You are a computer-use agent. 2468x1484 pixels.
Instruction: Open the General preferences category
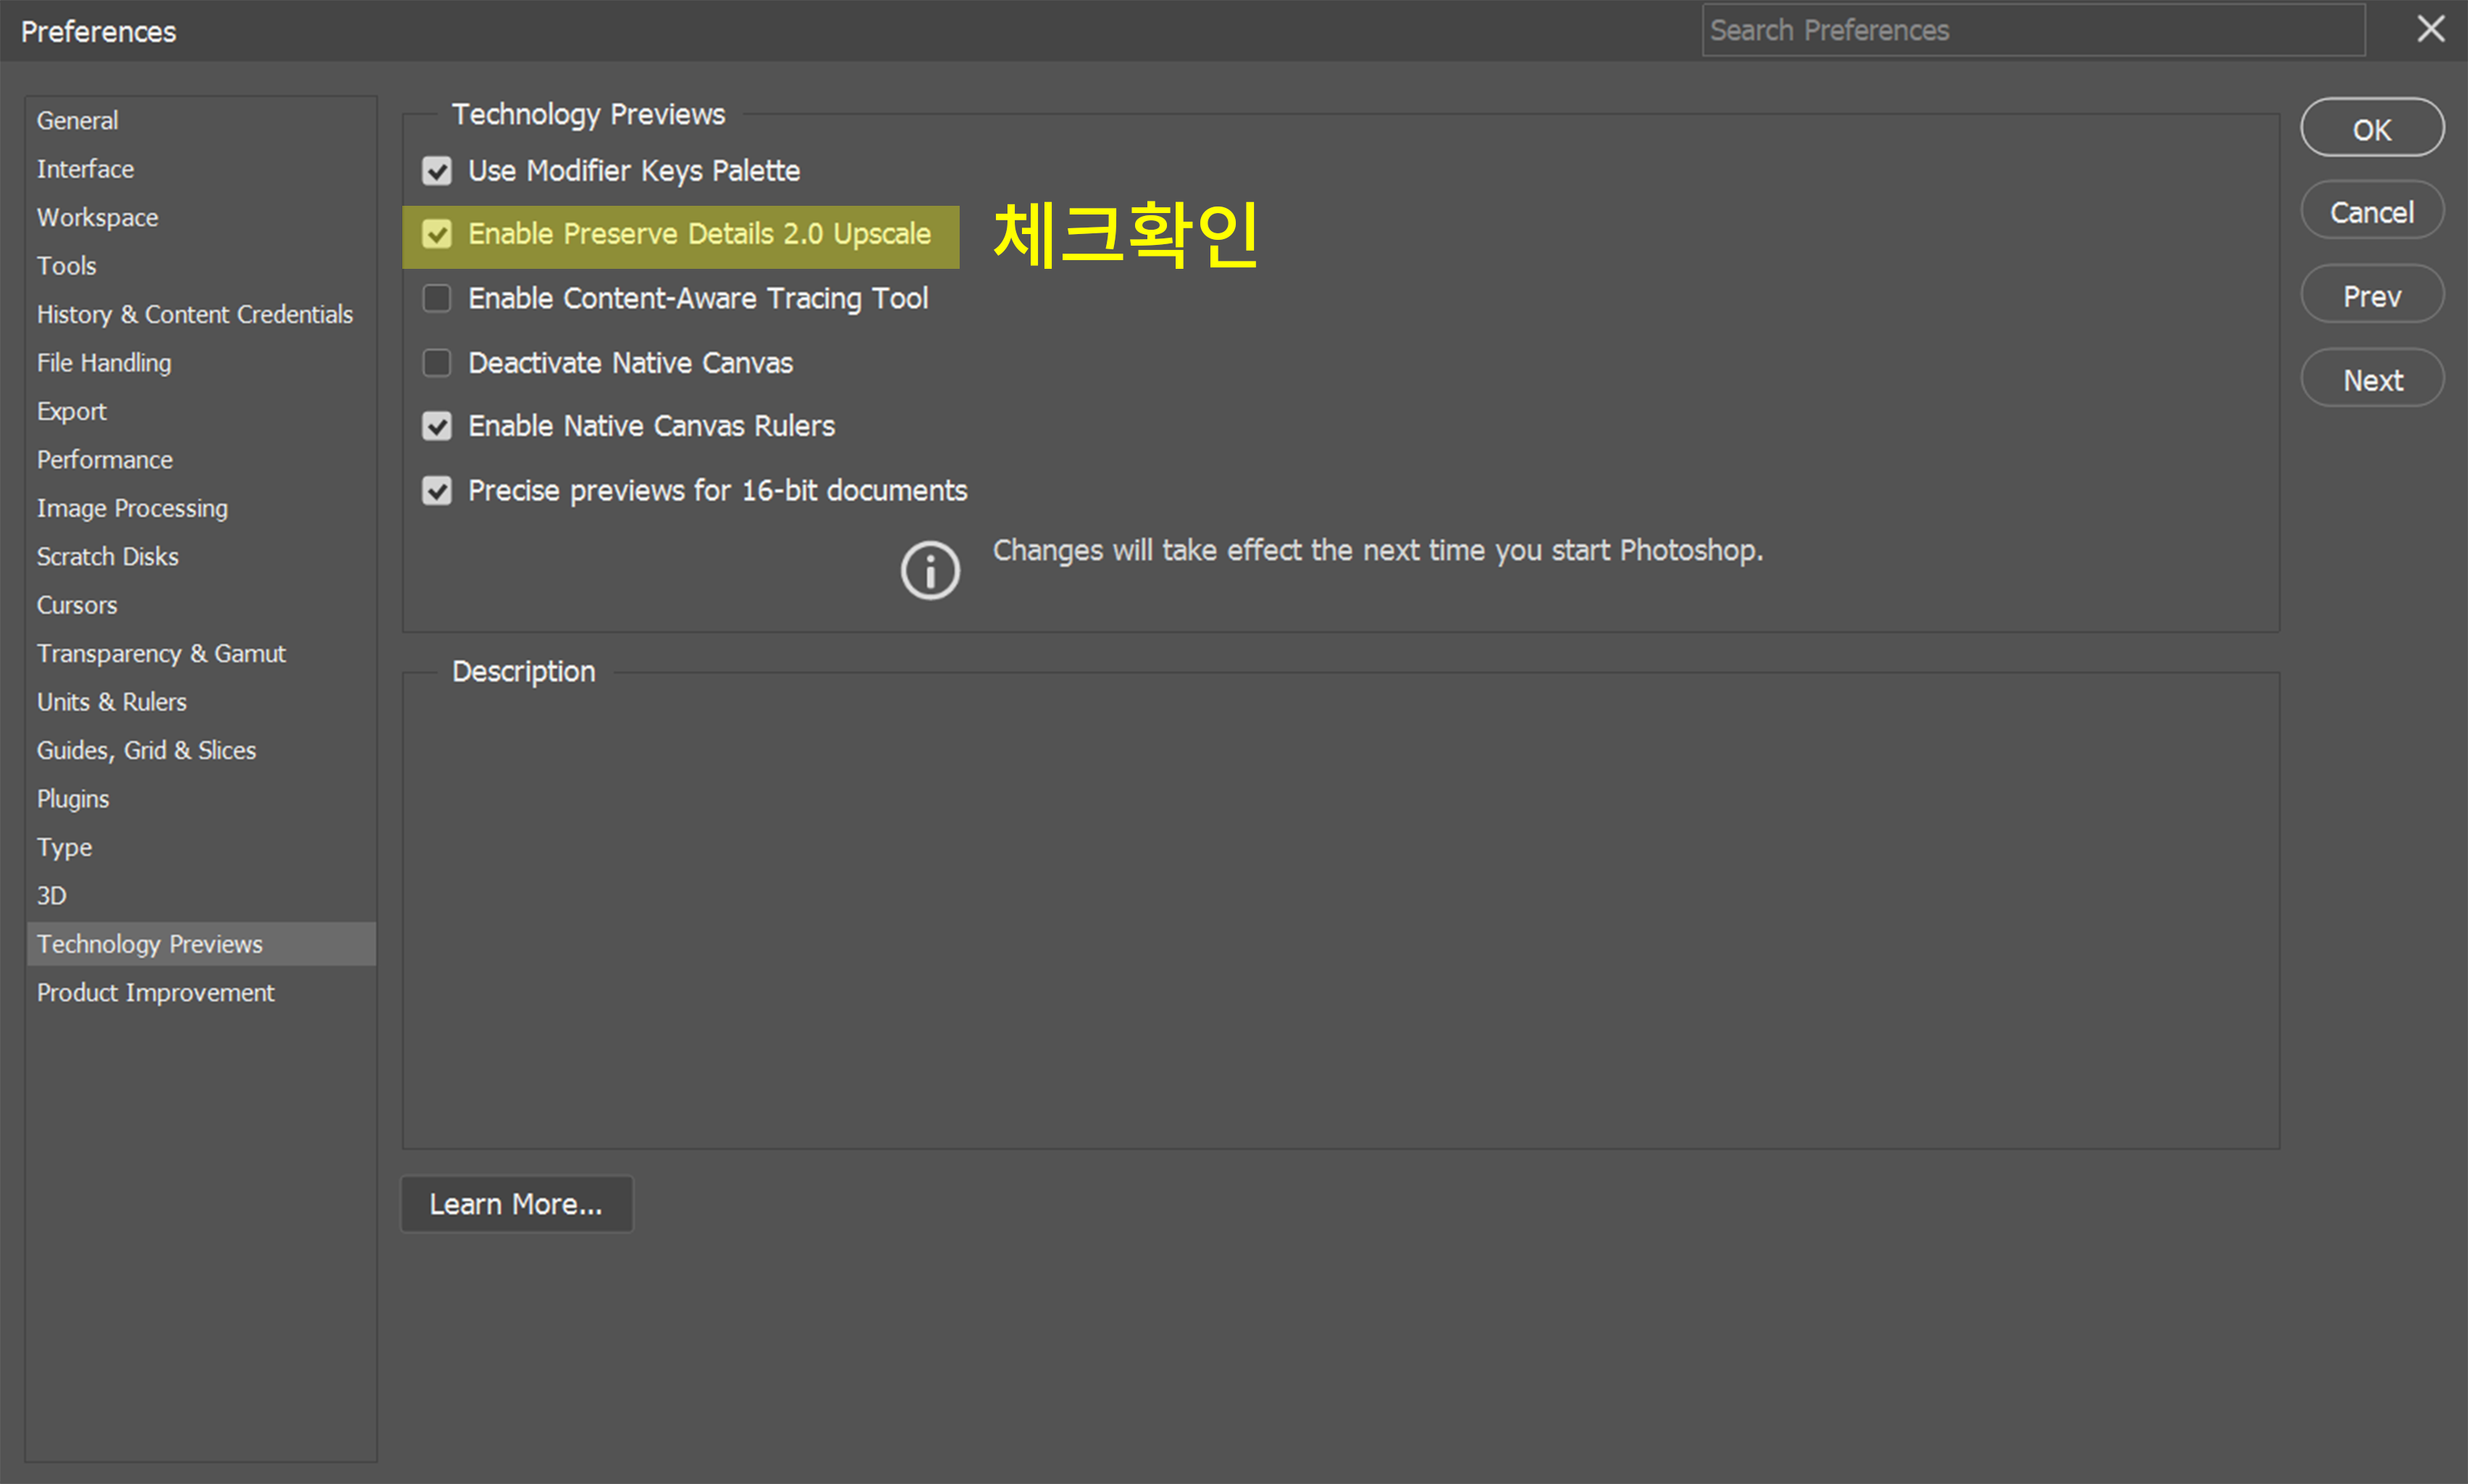(78, 120)
